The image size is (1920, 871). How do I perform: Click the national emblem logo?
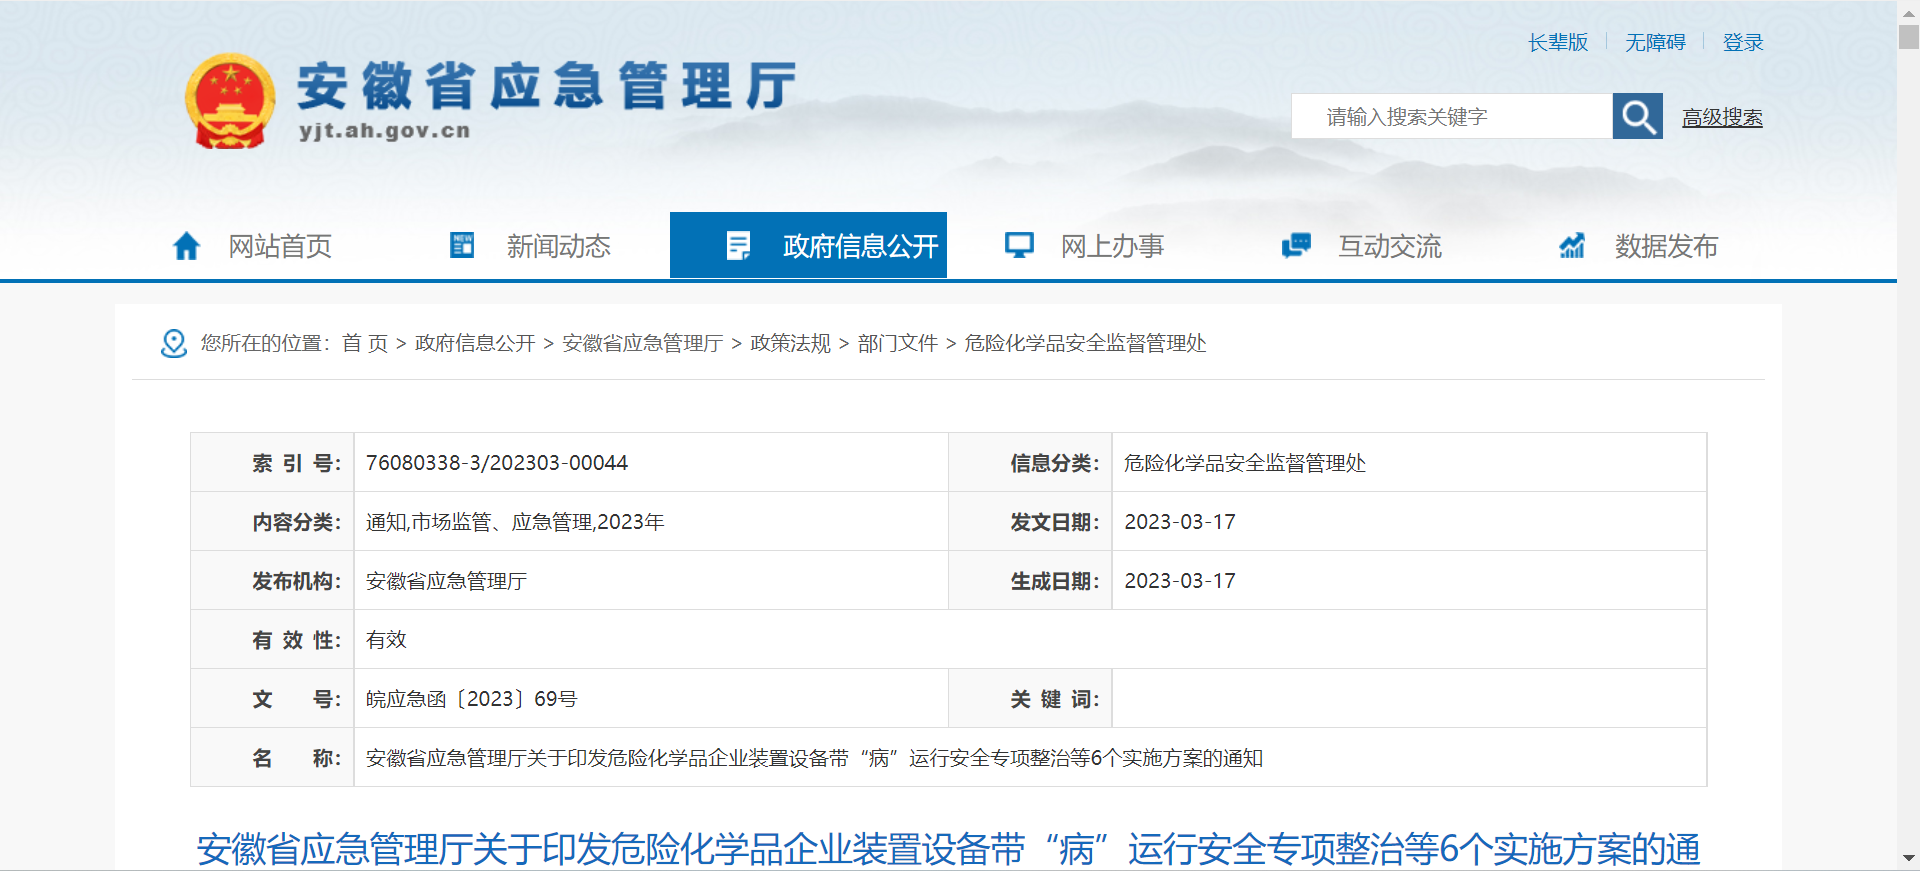[x=230, y=101]
